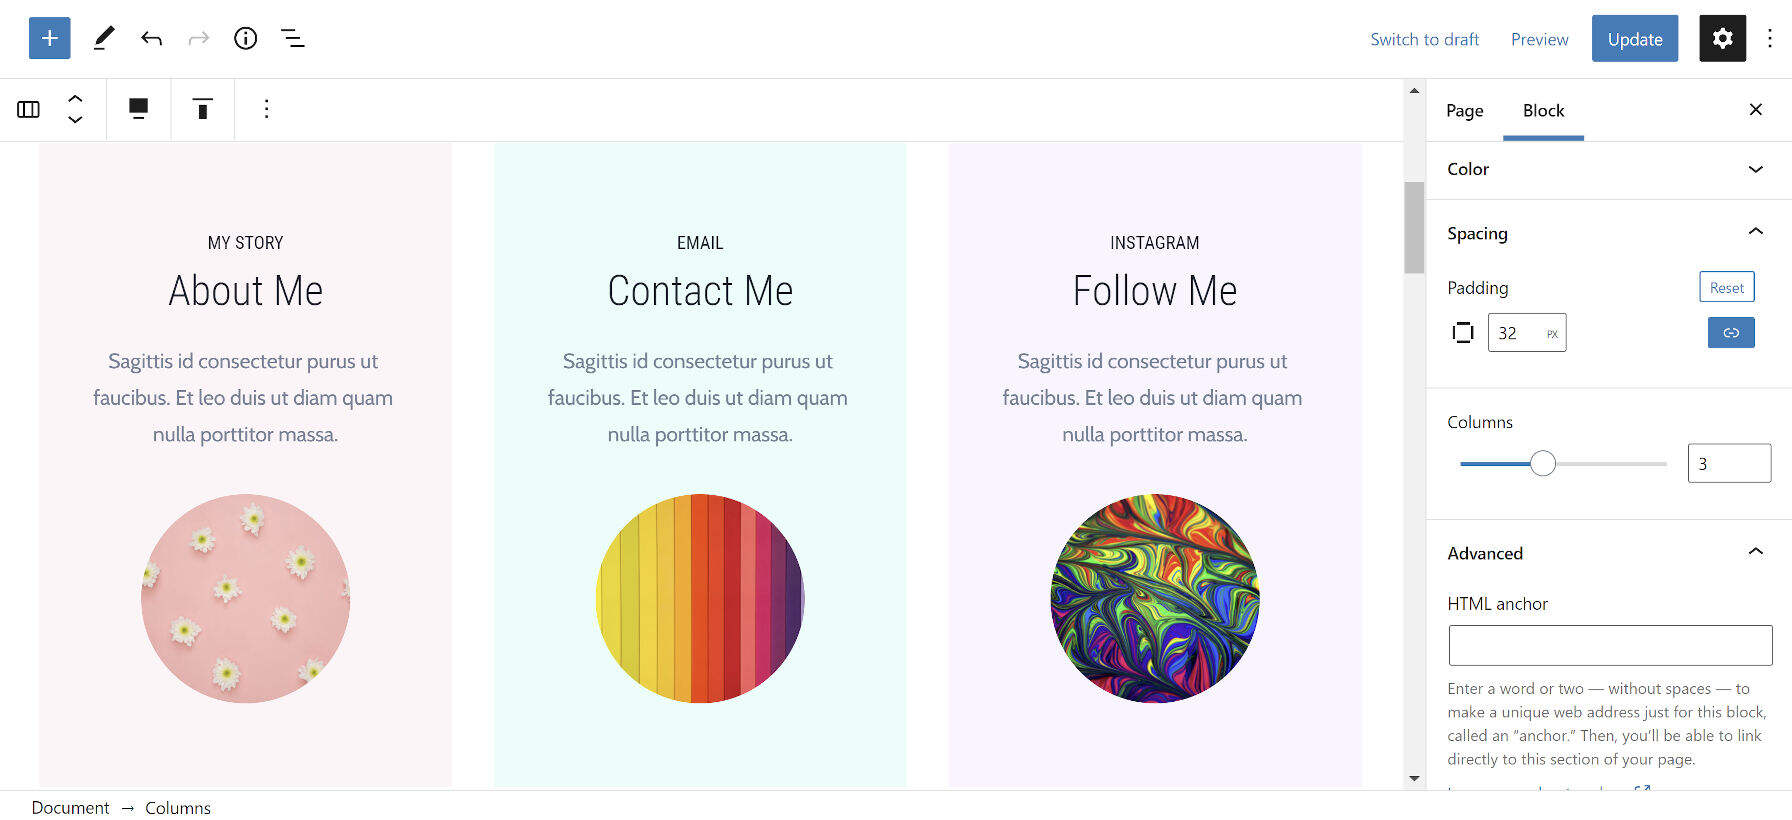Unlink padding sides with link button
This screenshot has width=1792, height=820.
pos(1730,333)
